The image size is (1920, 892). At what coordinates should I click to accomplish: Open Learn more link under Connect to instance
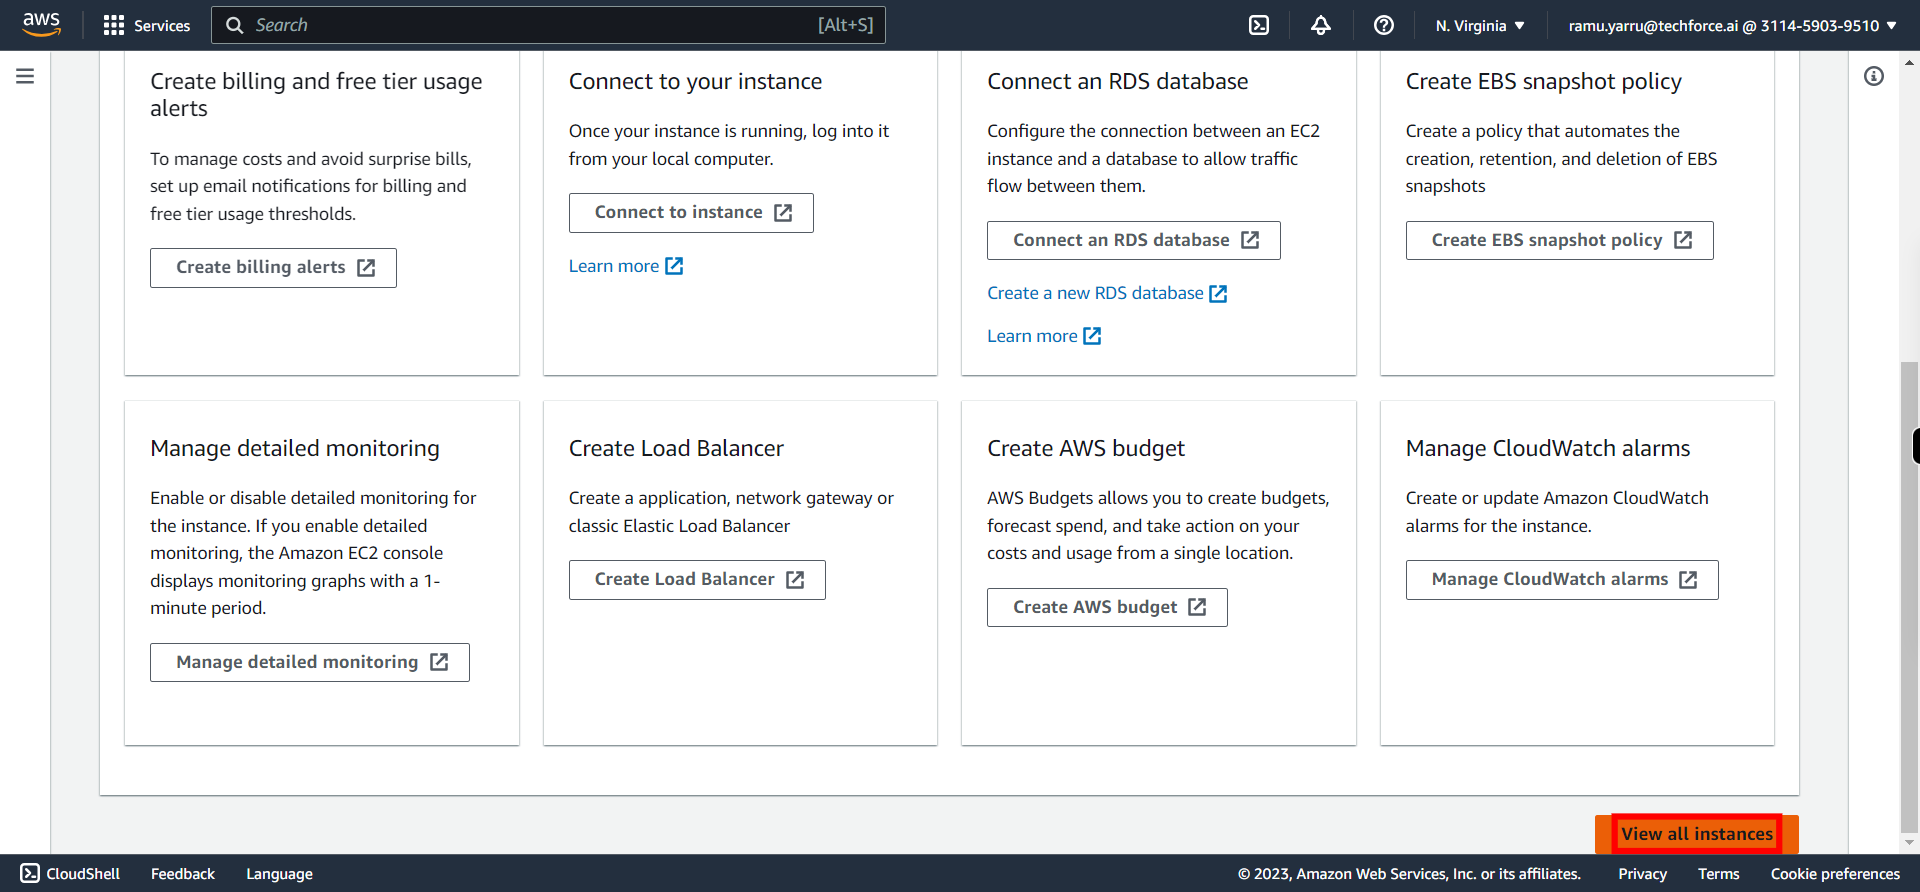click(x=626, y=266)
